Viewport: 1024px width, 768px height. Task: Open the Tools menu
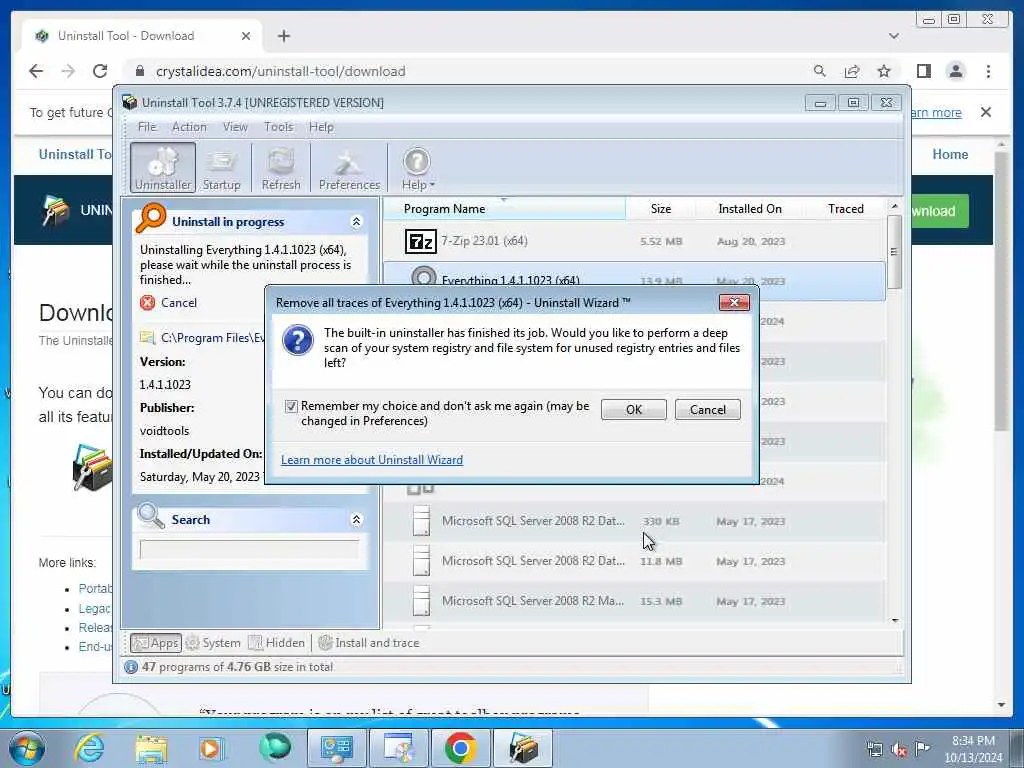click(279, 127)
